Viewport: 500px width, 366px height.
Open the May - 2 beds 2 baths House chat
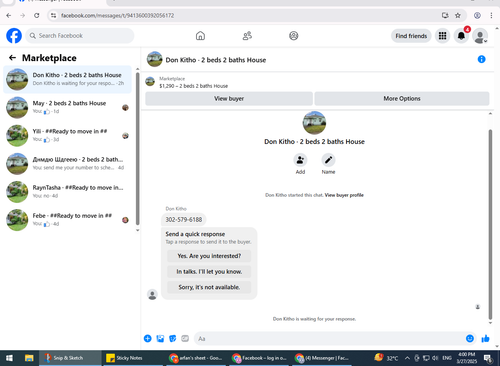[x=67, y=107]
